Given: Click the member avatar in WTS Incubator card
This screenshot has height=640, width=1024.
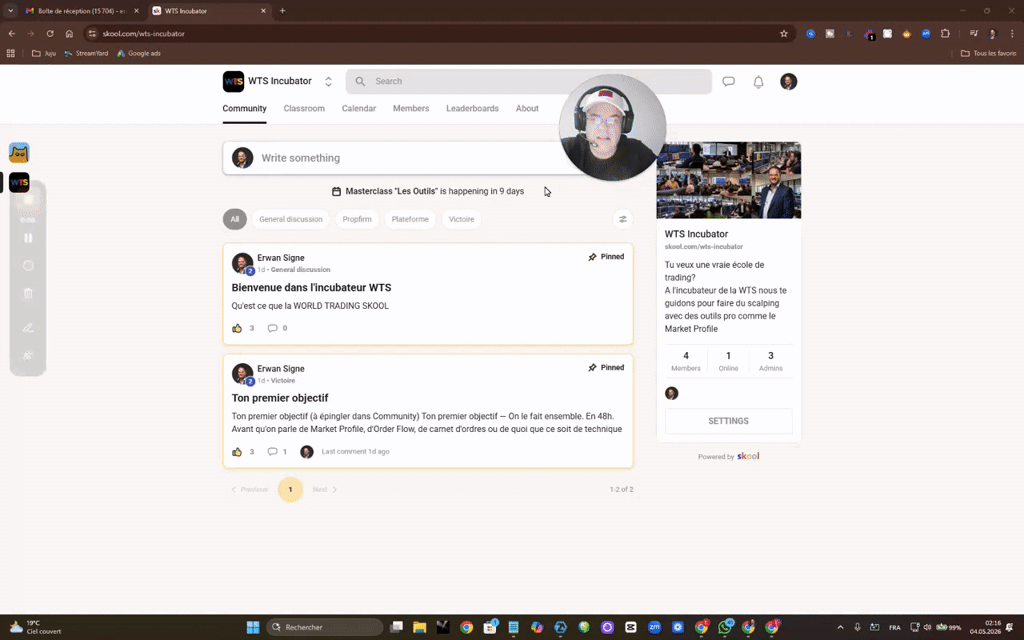Looking at the screenshot, I should click(671, 393).
